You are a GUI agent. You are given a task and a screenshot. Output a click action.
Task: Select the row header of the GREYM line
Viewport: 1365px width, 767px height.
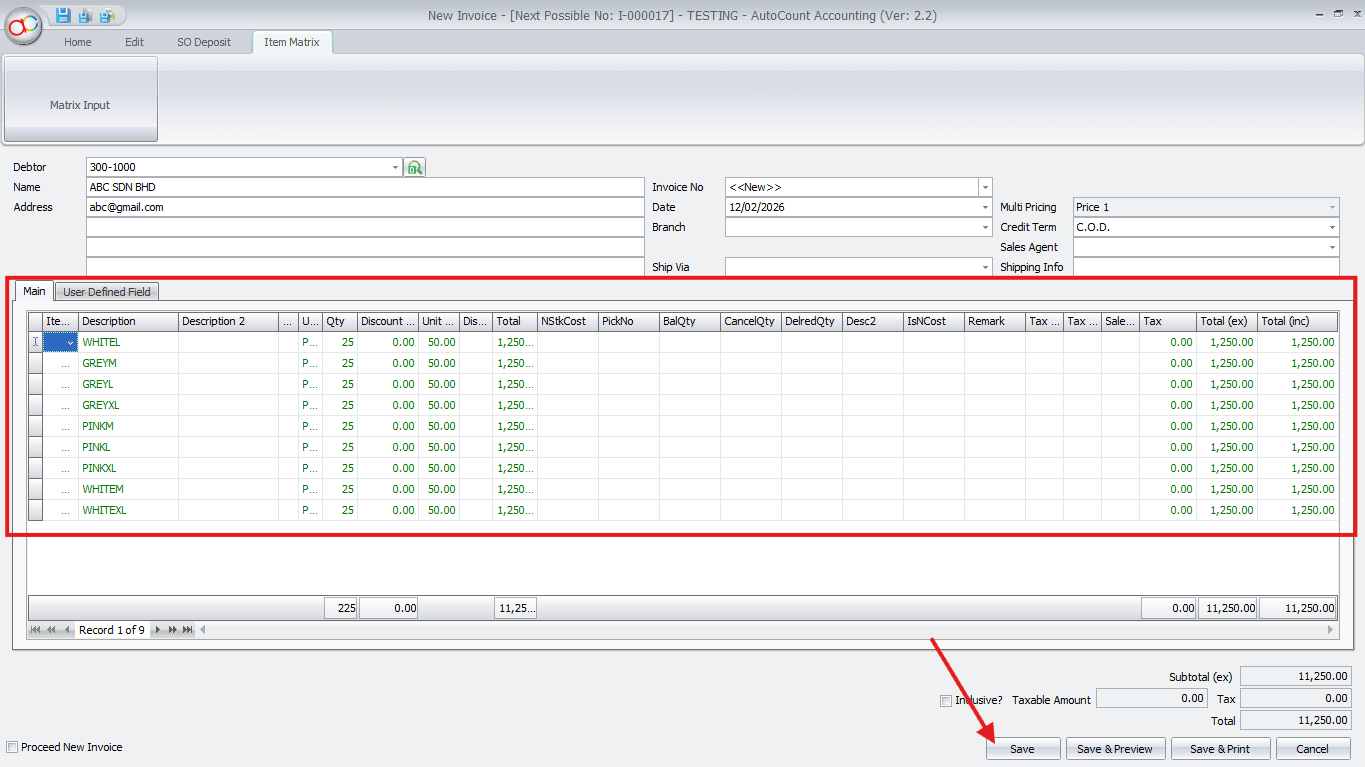coord(35,364)
